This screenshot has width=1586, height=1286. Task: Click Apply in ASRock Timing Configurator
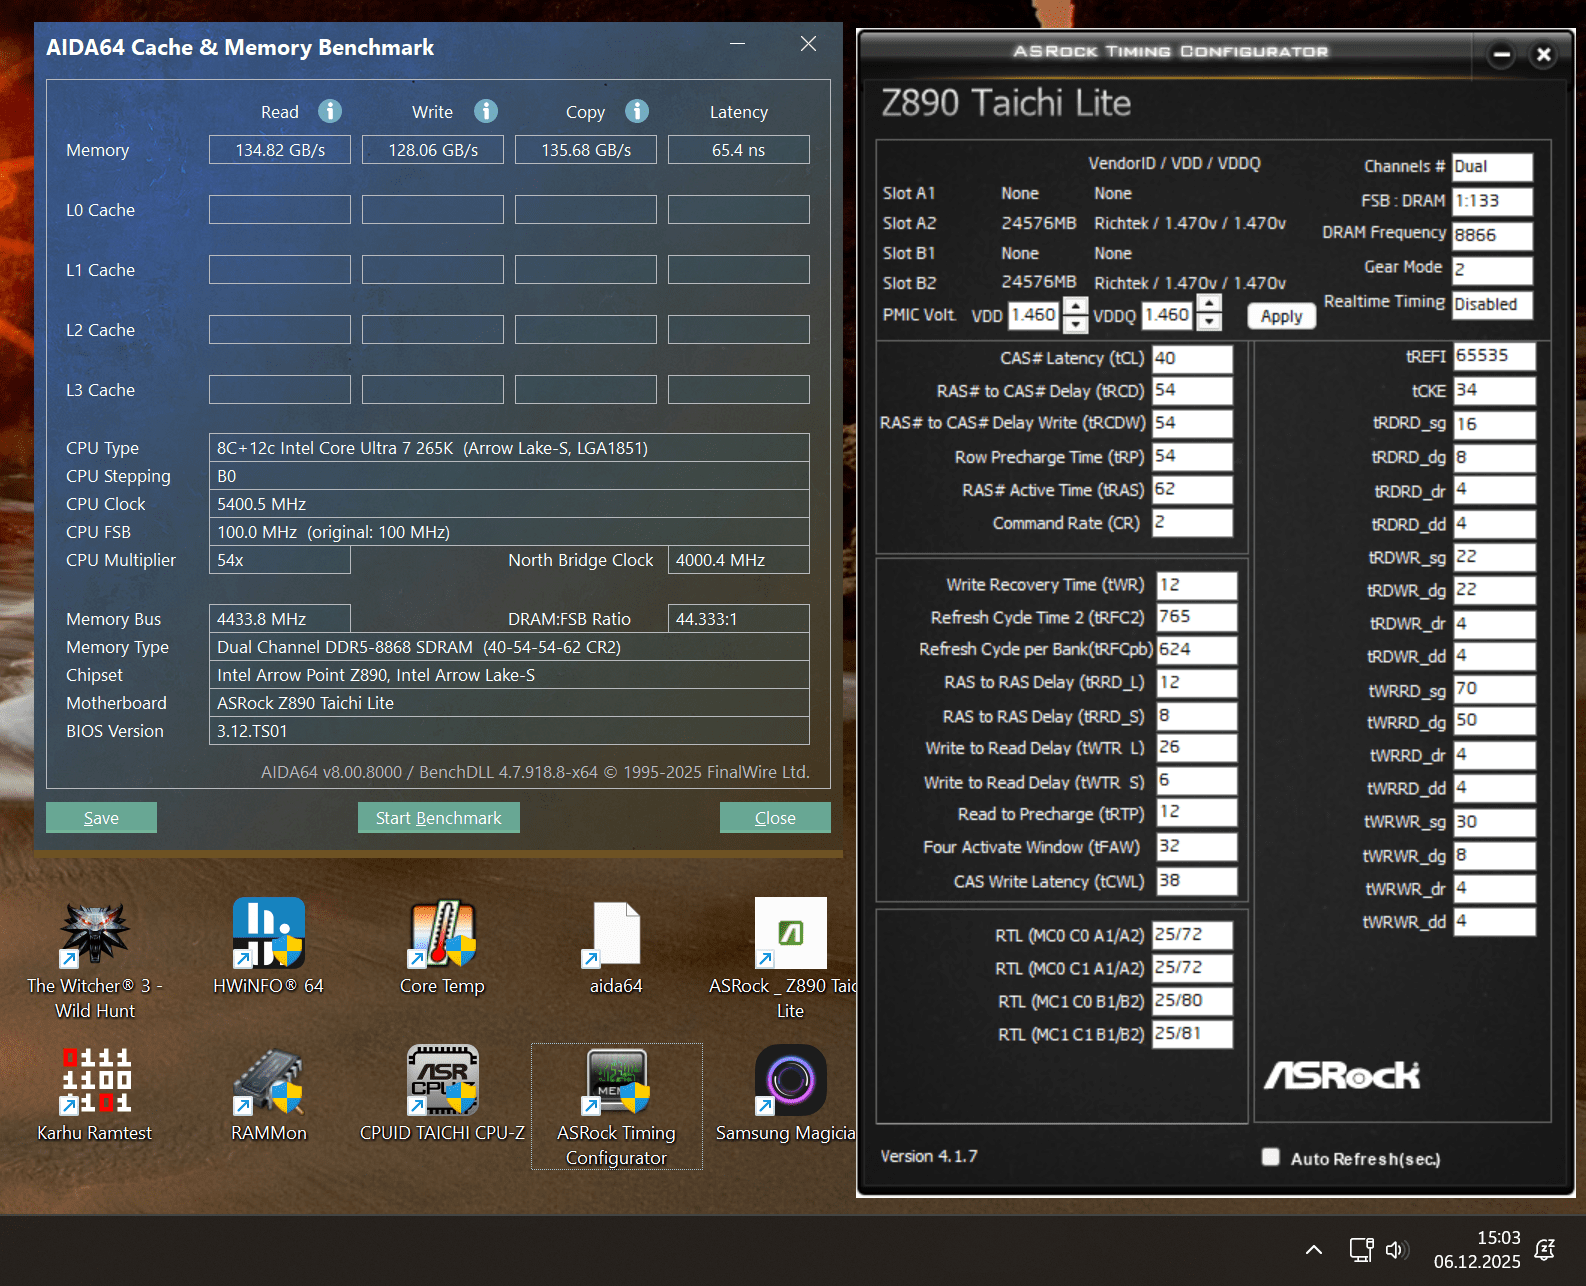(1281, 316)
